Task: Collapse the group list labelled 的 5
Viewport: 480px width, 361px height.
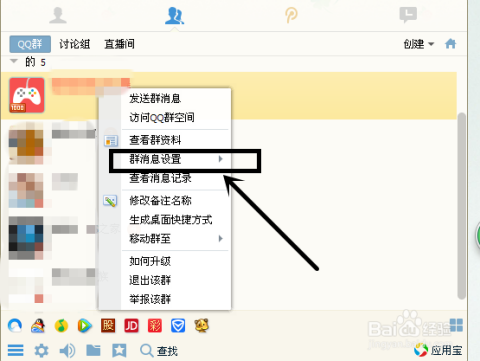Action: (14, 61)
